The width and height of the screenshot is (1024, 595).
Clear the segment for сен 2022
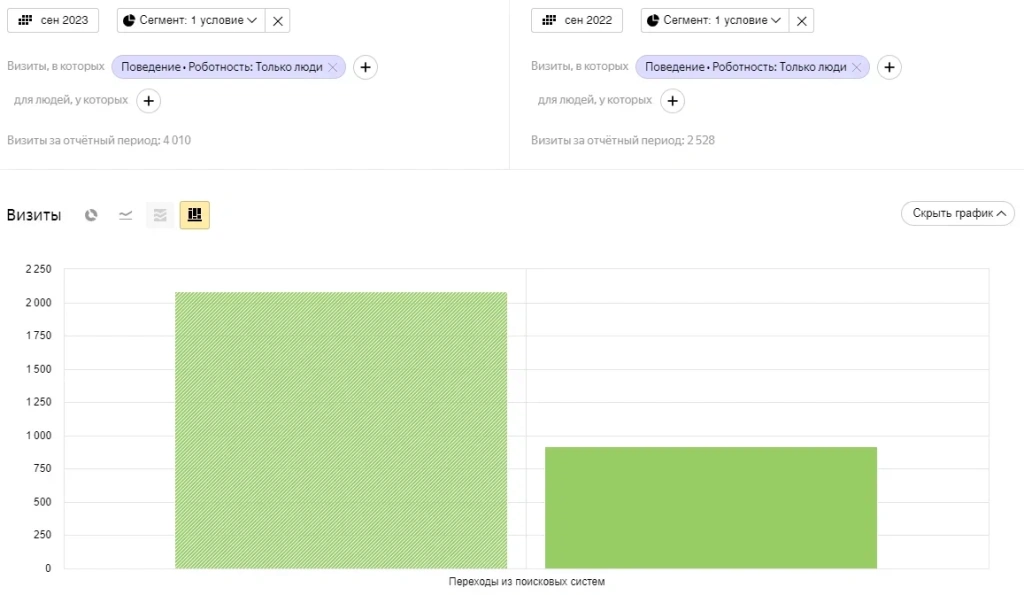coord(801,20)
